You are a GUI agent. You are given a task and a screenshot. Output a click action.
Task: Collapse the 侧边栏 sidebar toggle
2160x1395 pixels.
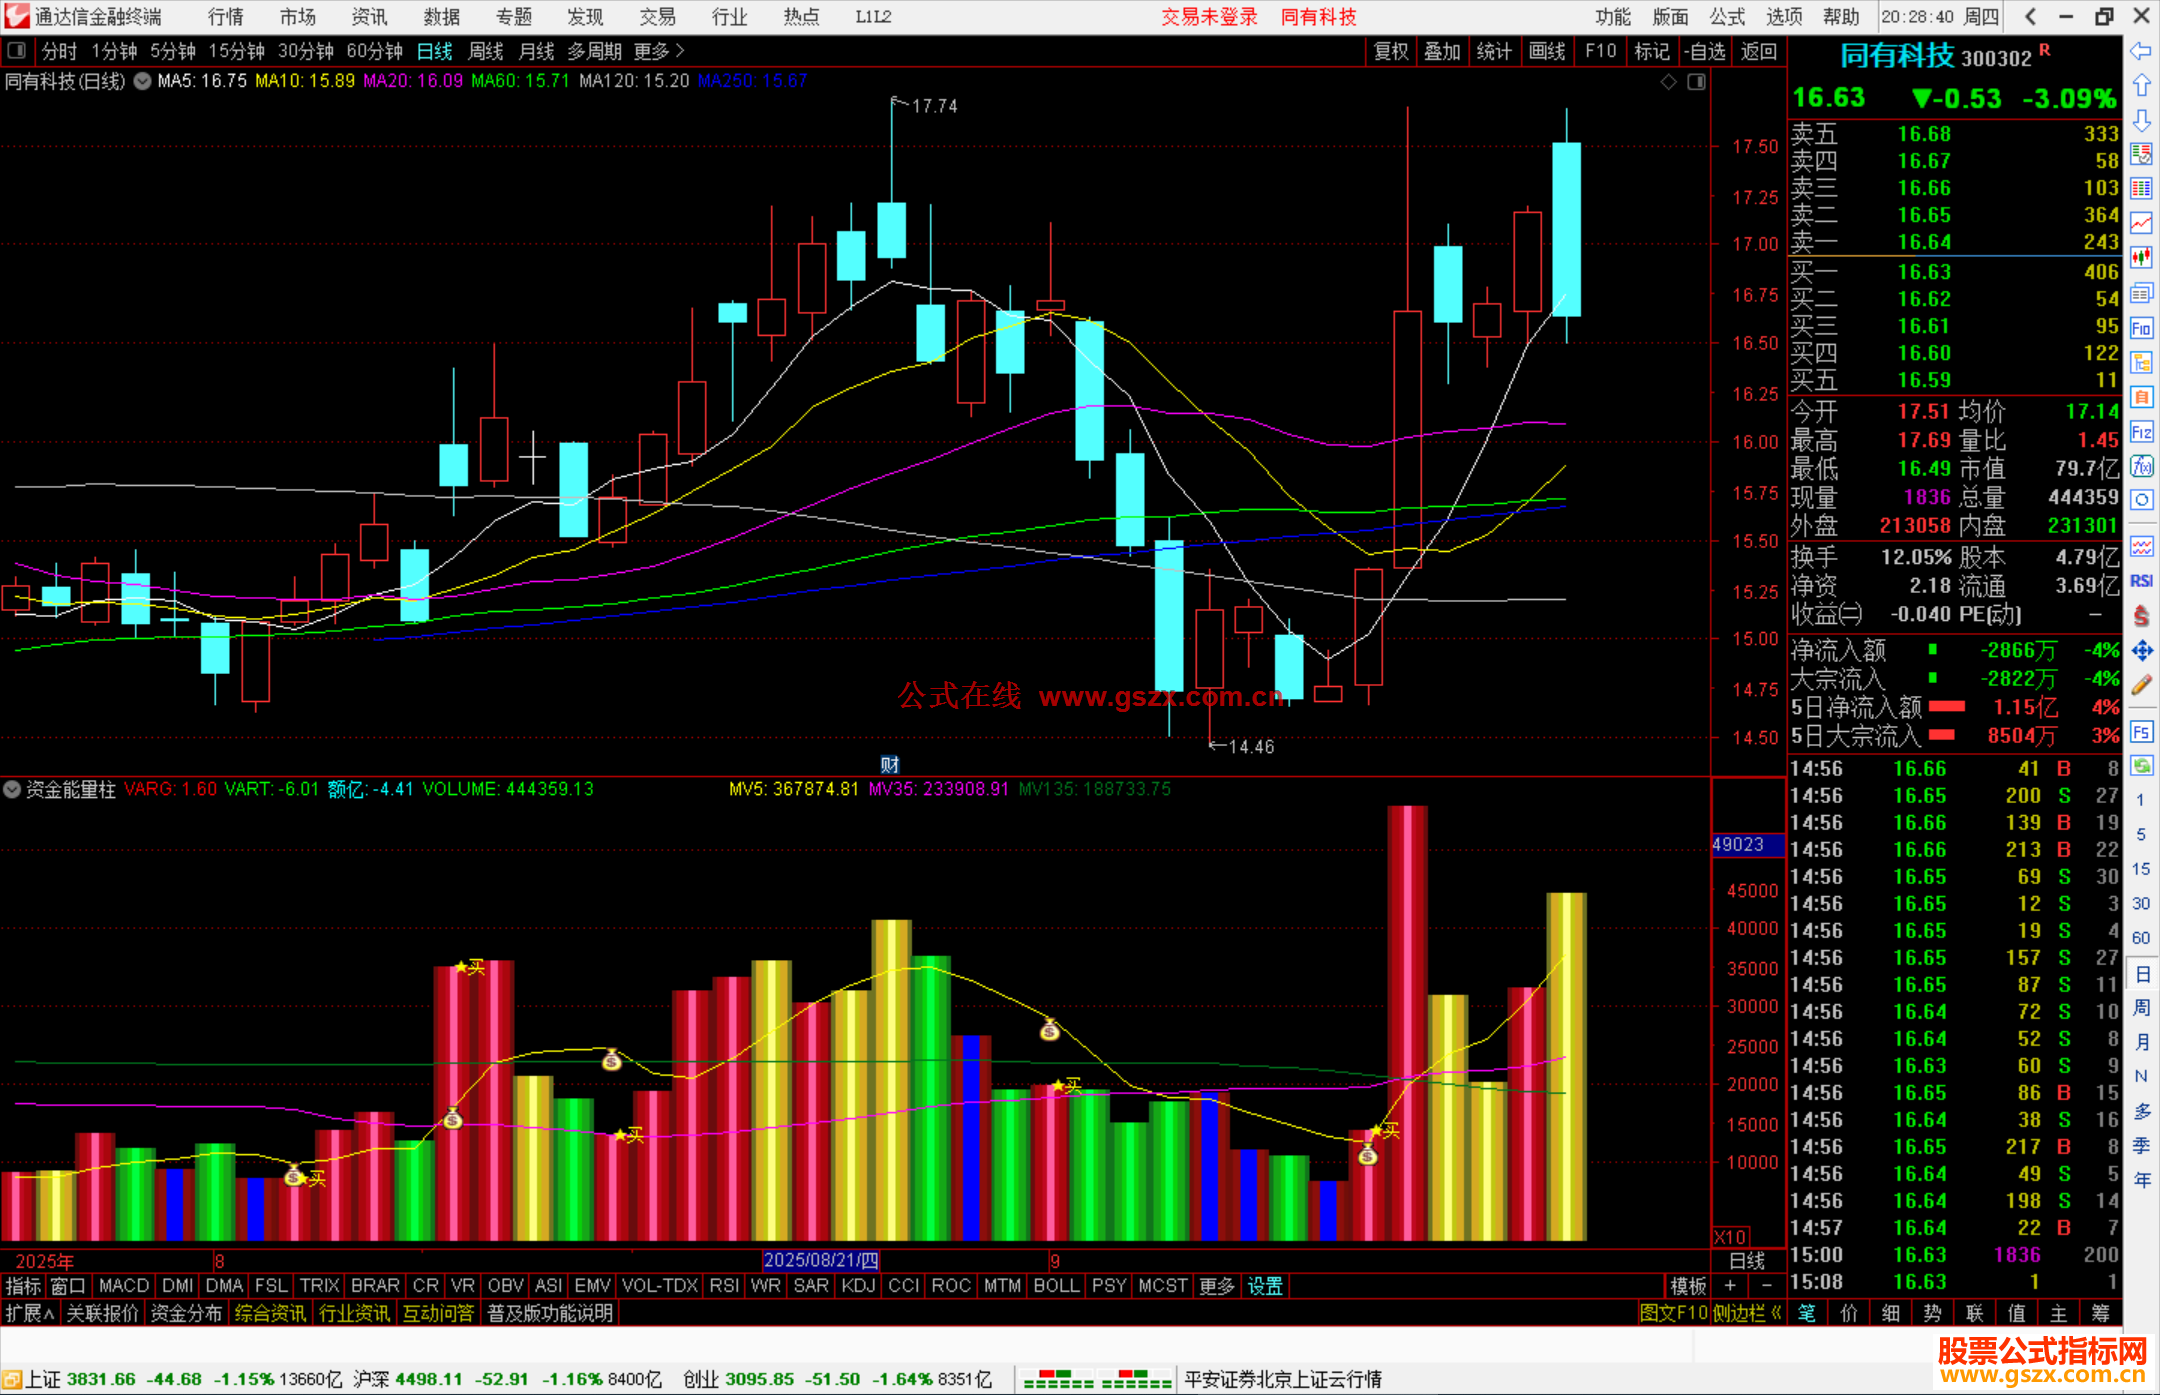pyautogui.click(x=1746, y=1313)
